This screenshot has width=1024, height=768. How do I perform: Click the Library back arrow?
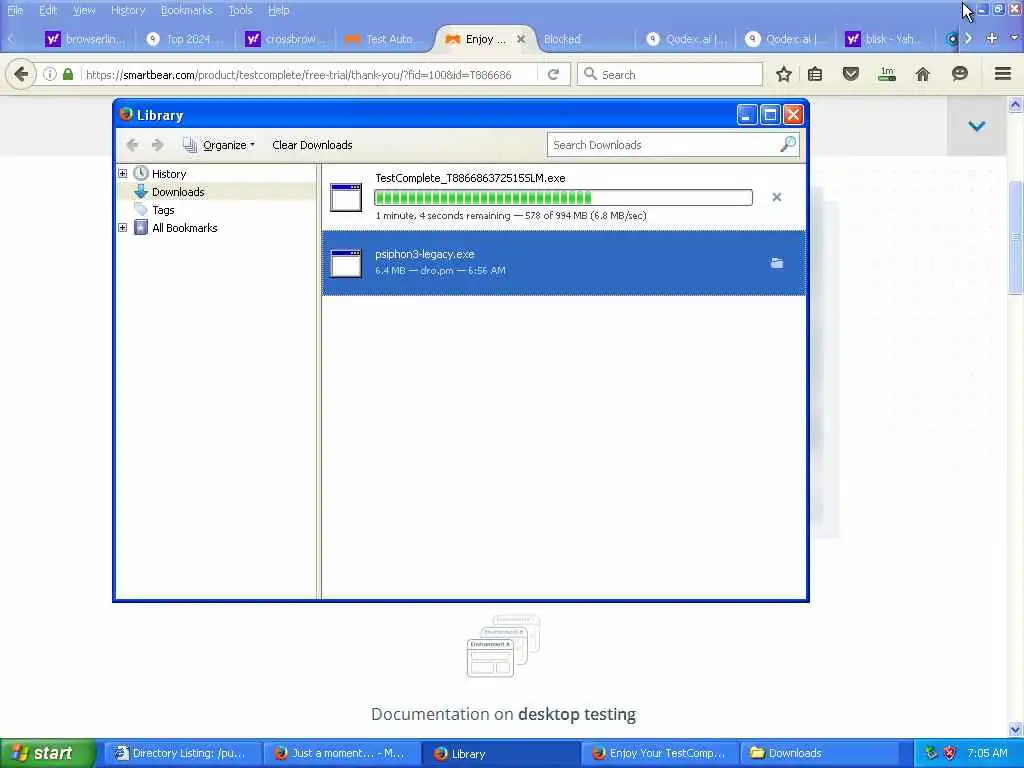tap(132, 145)
